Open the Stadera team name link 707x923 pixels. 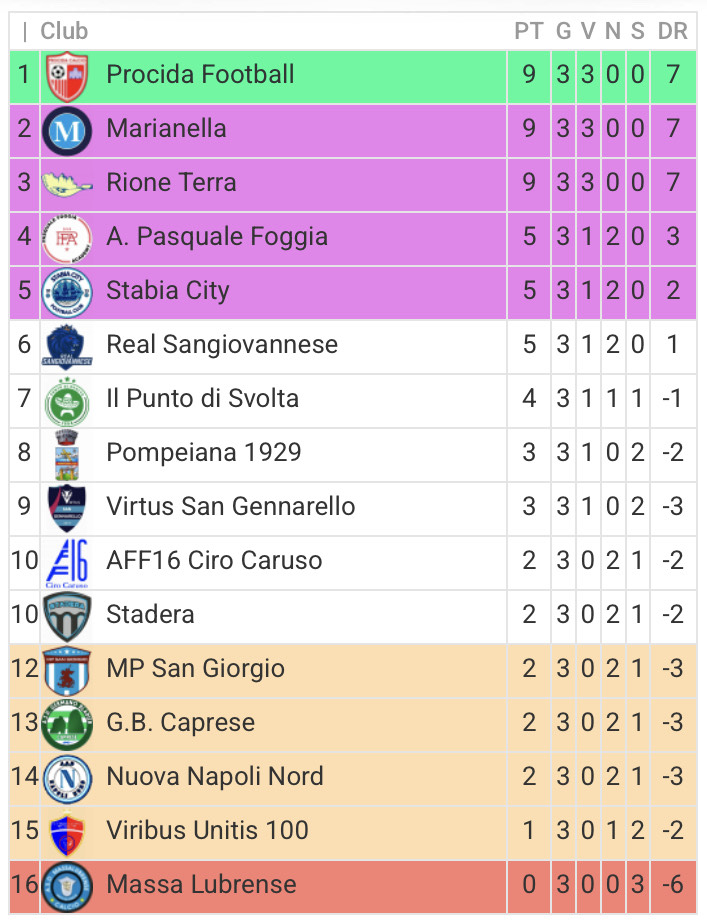click(x=150, y=614)
